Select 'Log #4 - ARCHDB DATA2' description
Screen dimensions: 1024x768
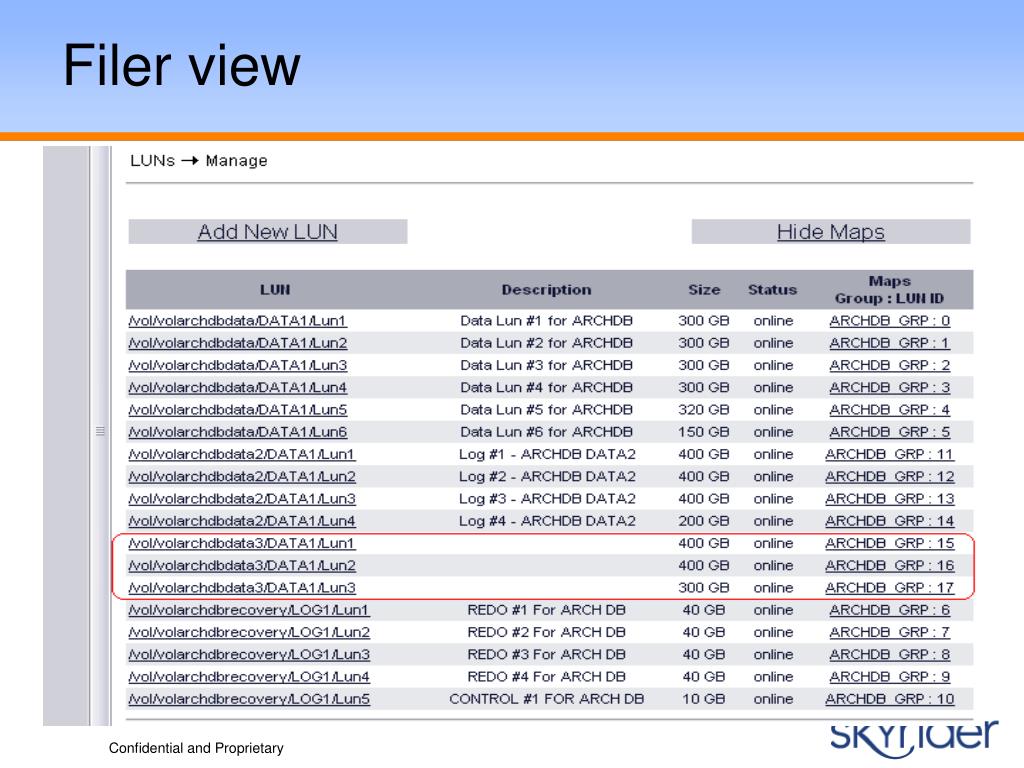point(547,520)
